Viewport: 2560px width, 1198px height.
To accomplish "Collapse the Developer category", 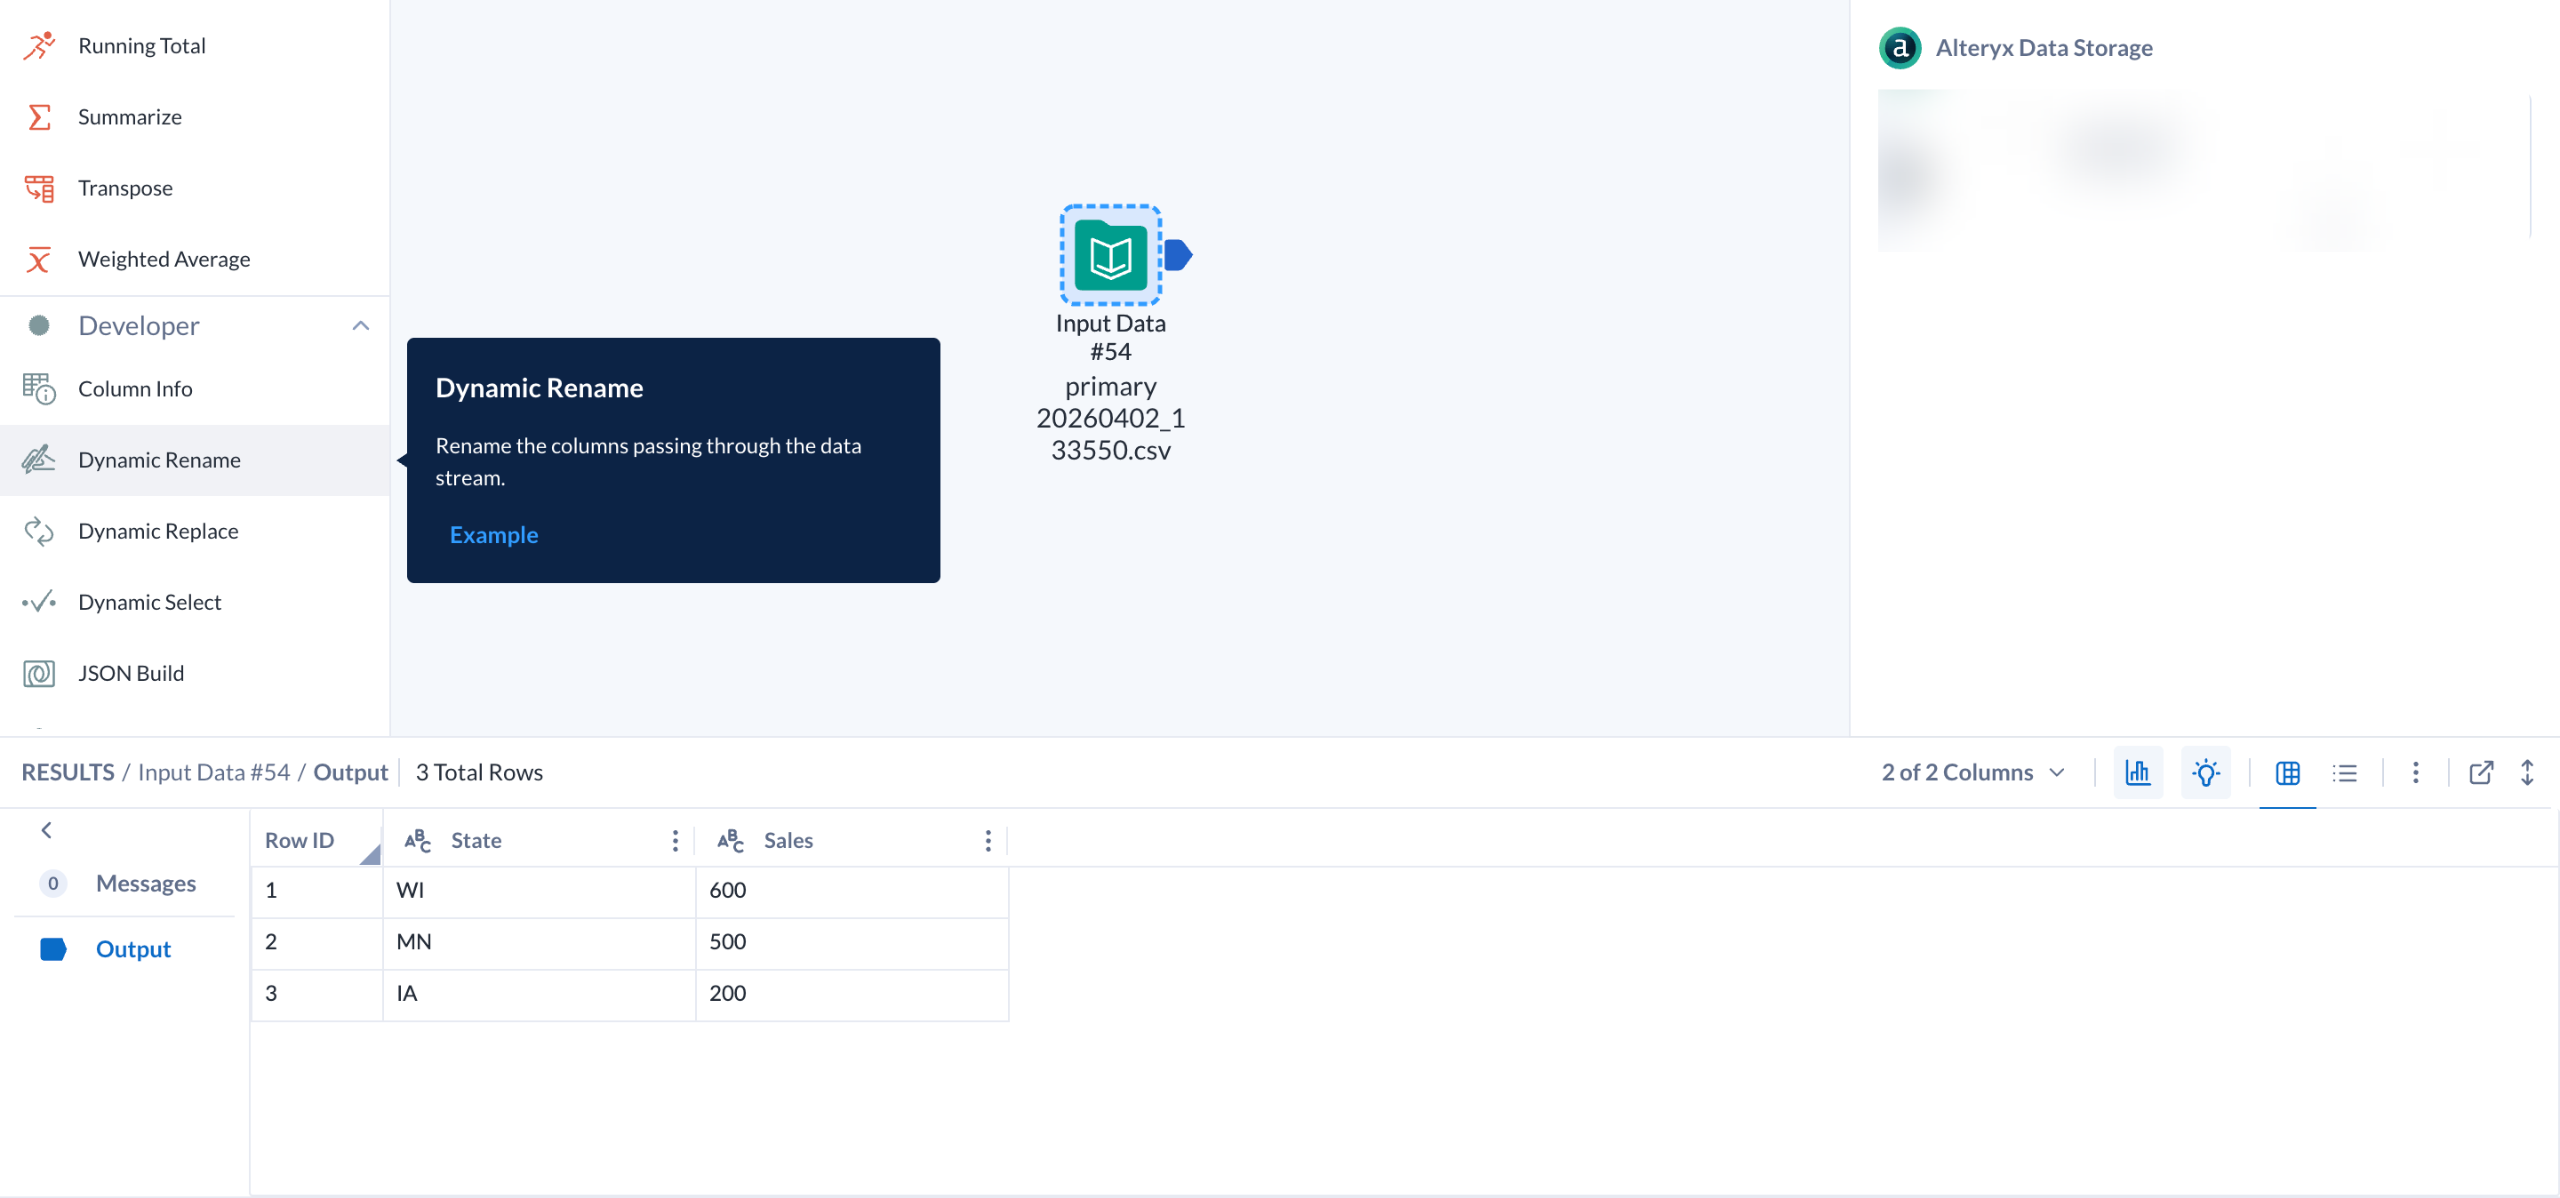I will click(x=361, y=326).
